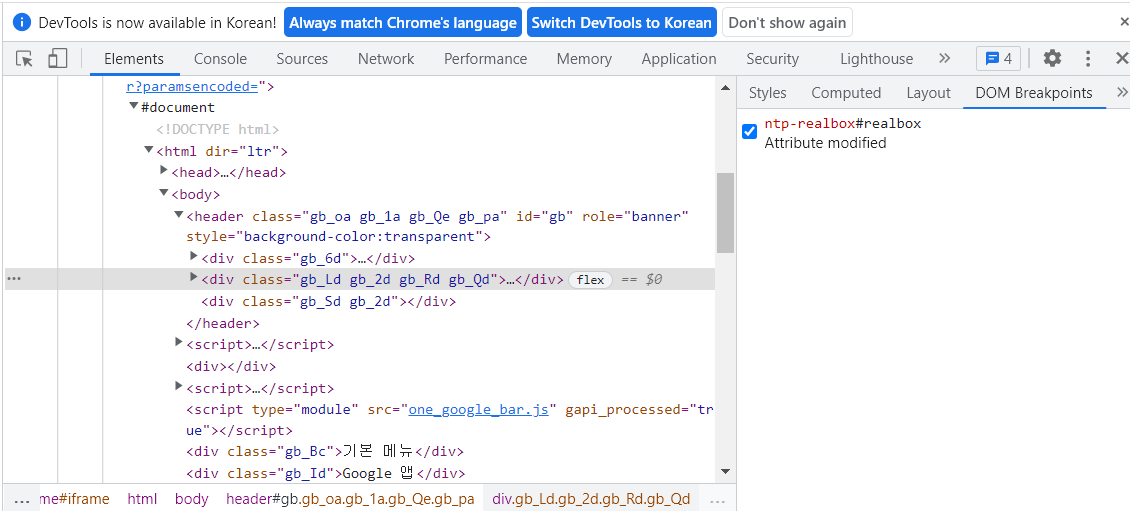The image size is (1130, 511).
Task: Select div.gb_Ld breadcrumb item
Action: tap(591, 499)
